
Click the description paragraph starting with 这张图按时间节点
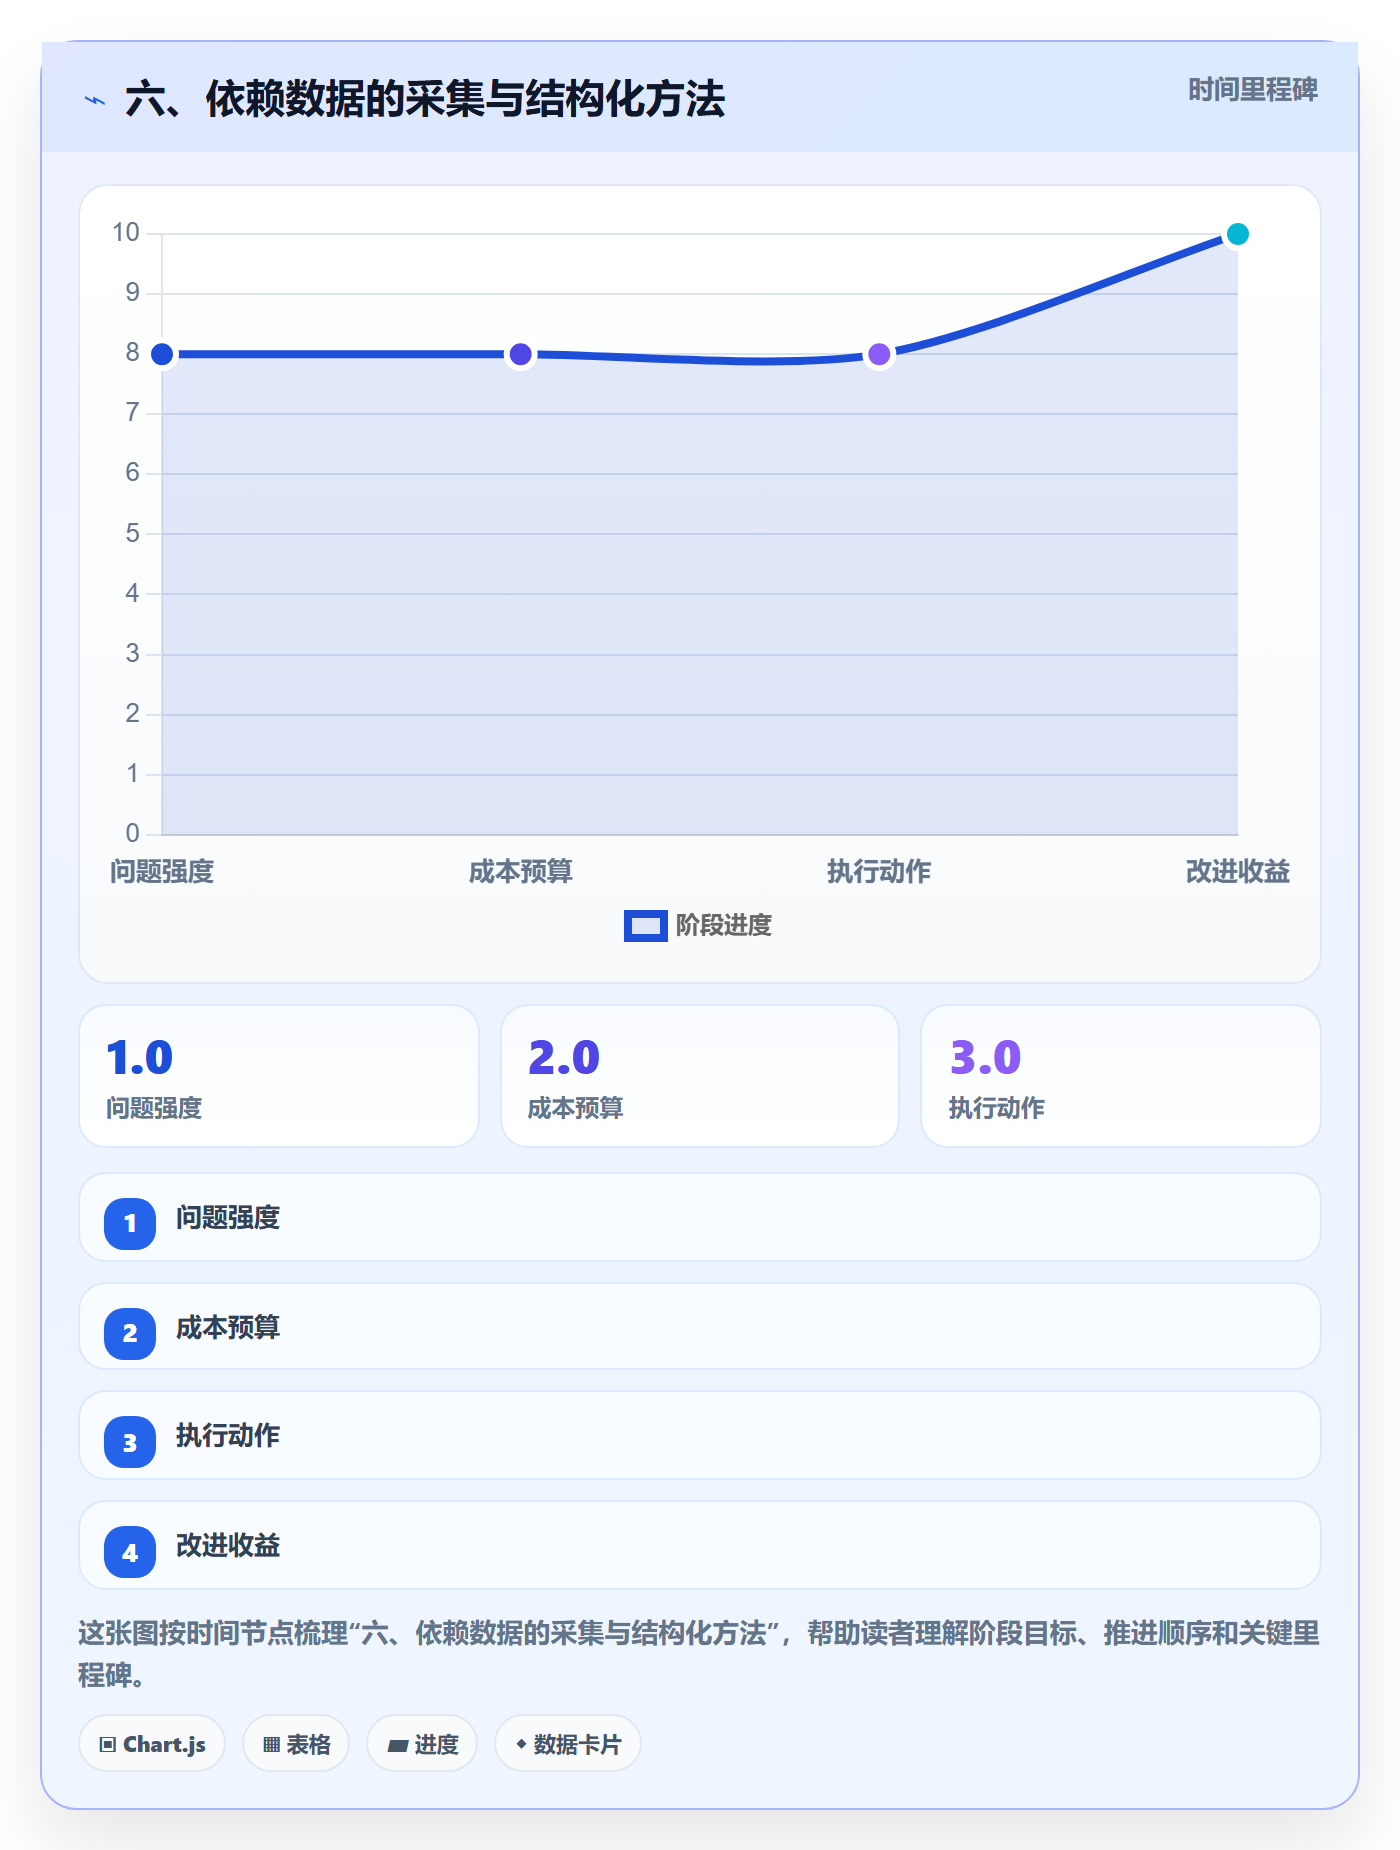(x=699, y=1654)
